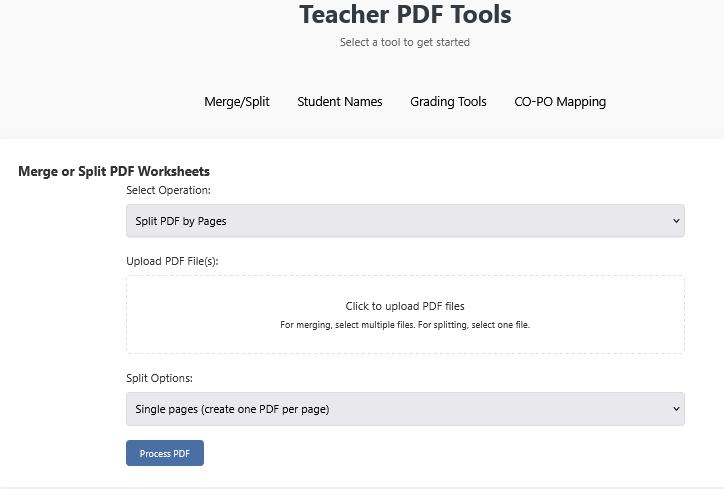Viewport: 724px width, 489px height.
Task: Click the 'Split PDF by Pages' selected value
Action: point(181,221)
